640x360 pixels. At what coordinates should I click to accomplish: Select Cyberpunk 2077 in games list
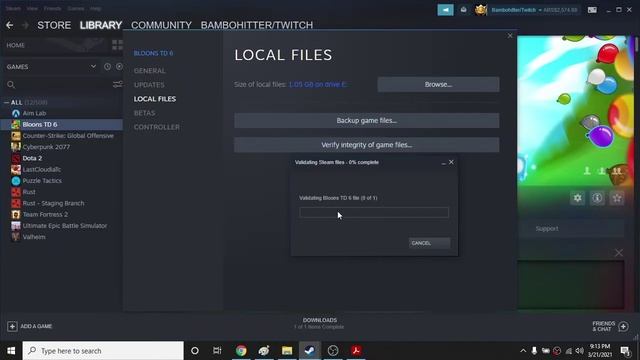[46, 147]
